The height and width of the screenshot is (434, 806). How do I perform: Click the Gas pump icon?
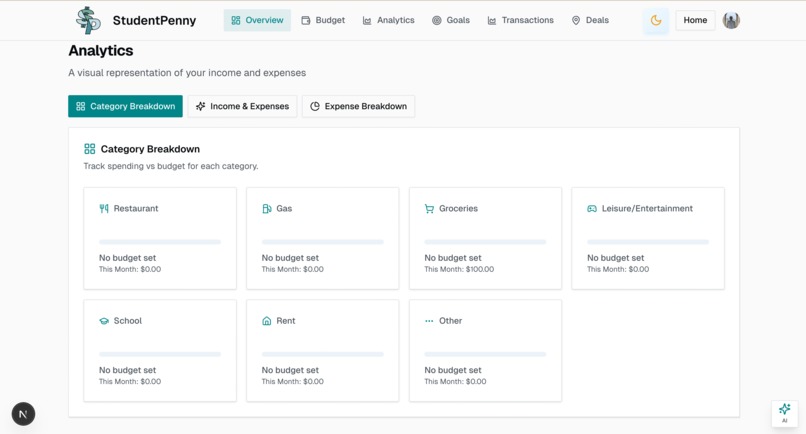pyautogui.click(x=267, y=208)
